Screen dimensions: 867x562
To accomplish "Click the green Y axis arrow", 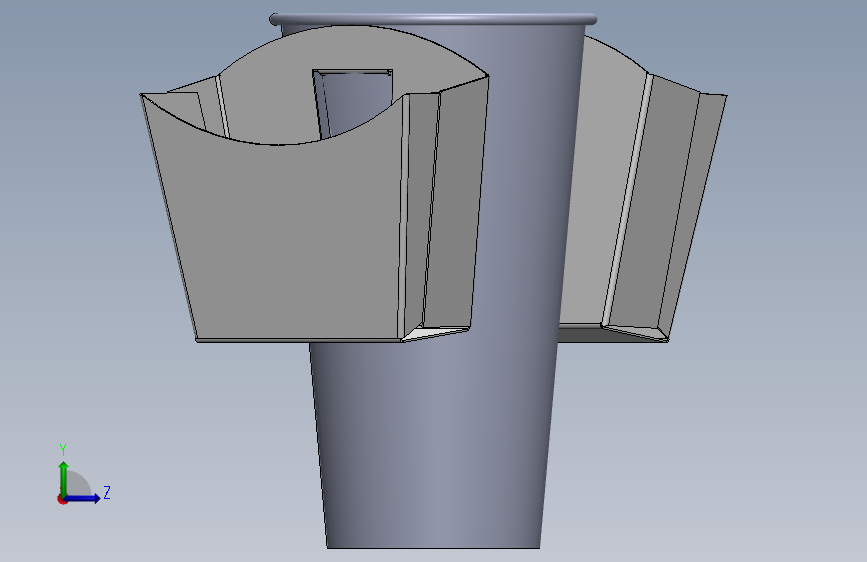I will pos(64,478).
